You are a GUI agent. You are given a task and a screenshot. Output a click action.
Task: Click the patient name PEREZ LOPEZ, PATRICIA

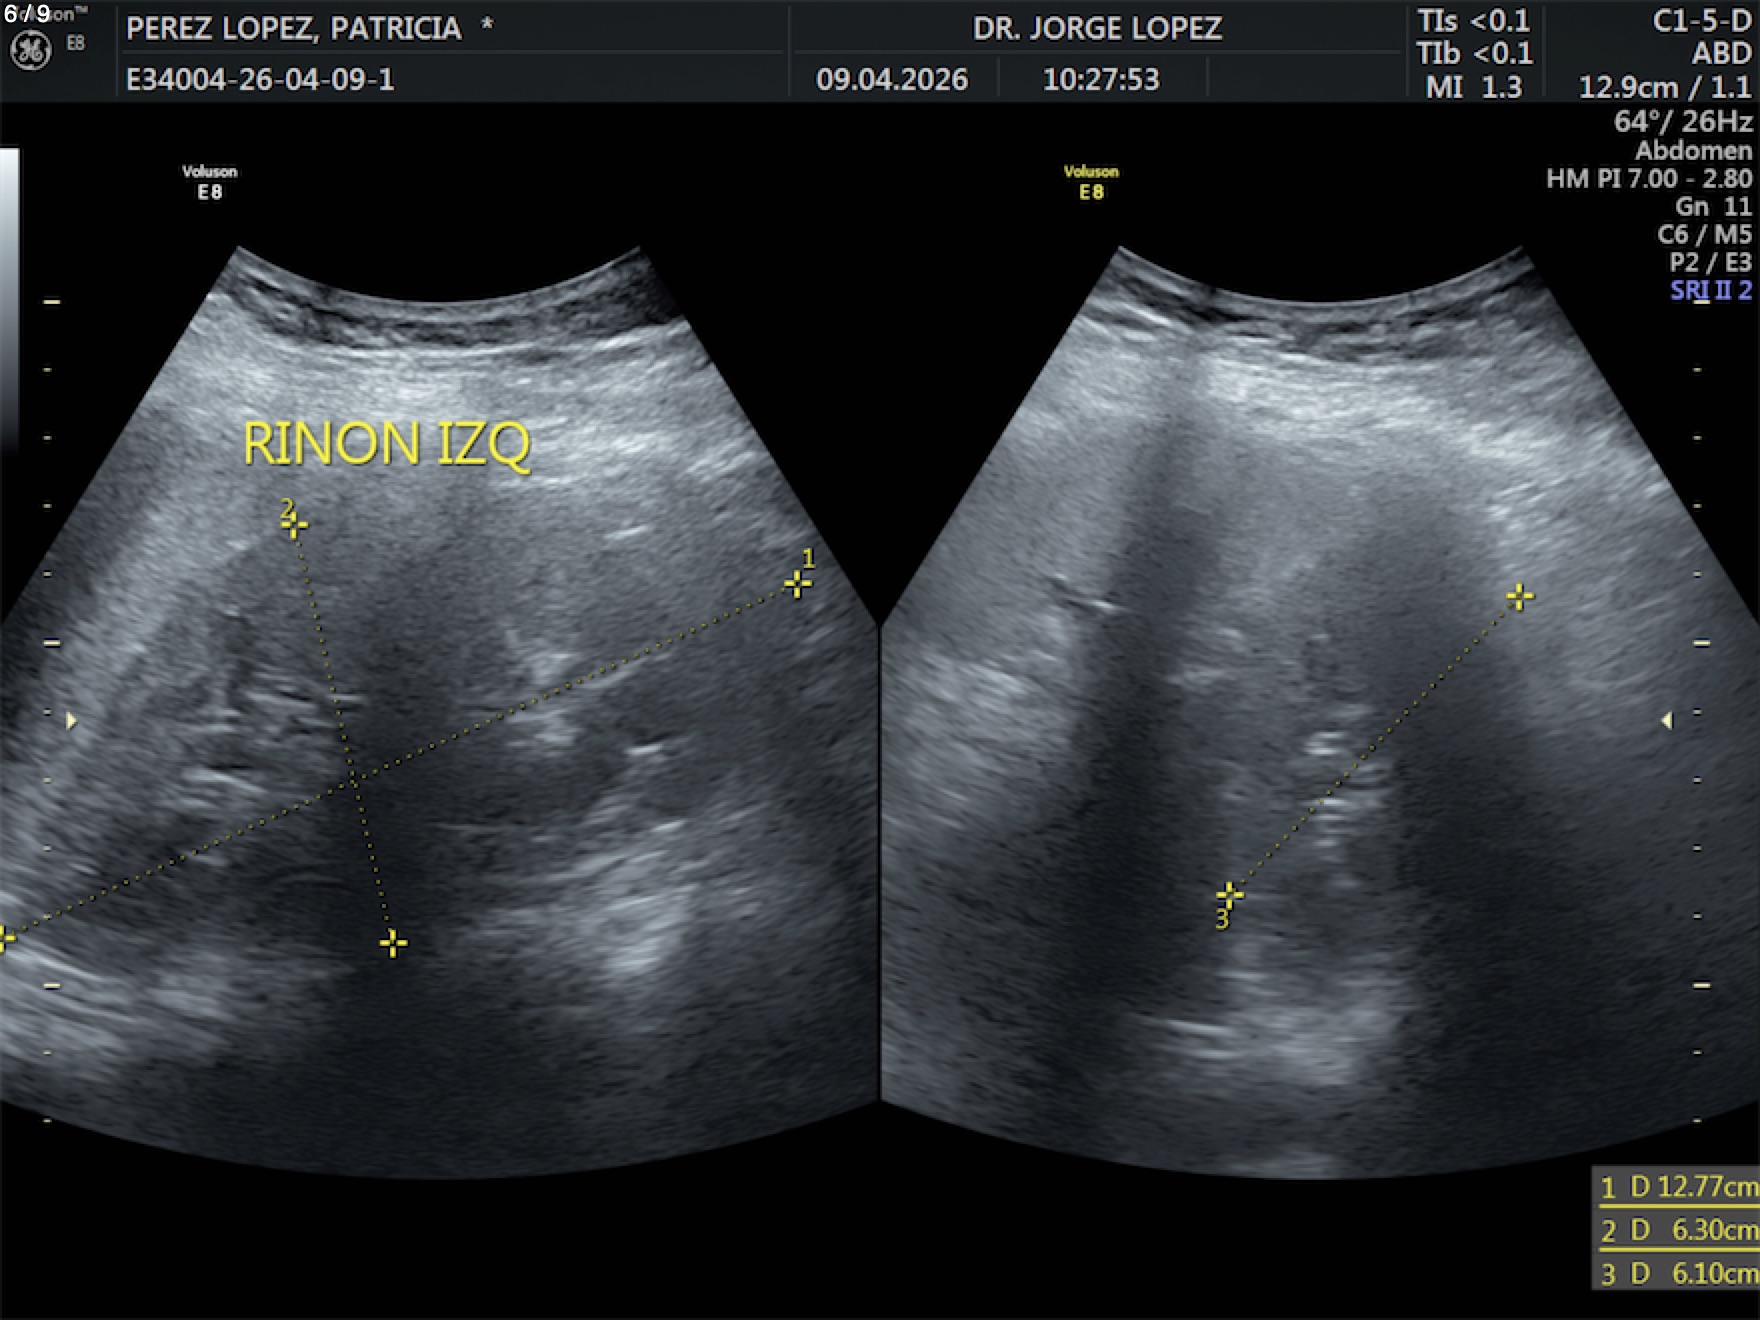tap(294, 28)
